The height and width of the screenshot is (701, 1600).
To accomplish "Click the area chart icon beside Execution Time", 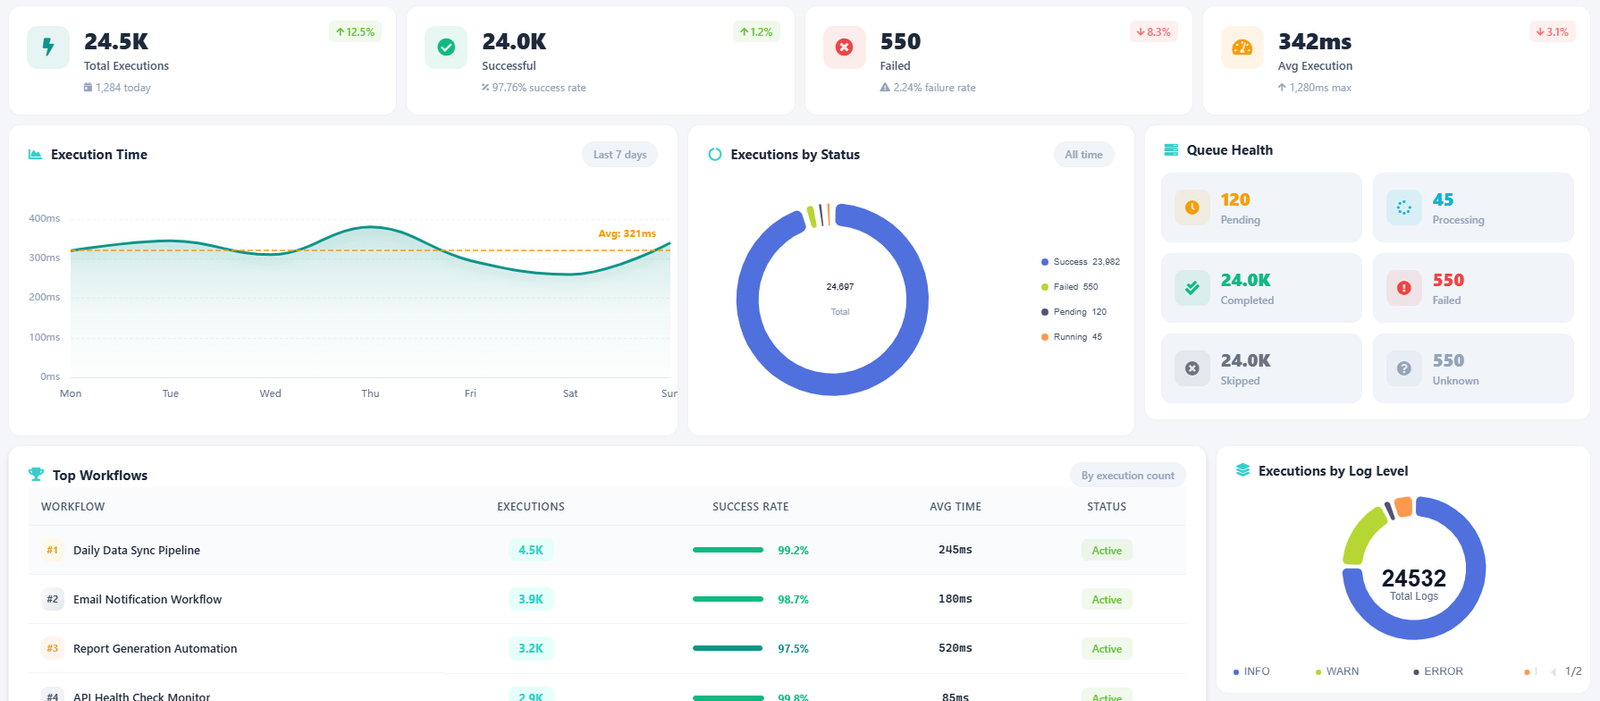I will 35,154.
